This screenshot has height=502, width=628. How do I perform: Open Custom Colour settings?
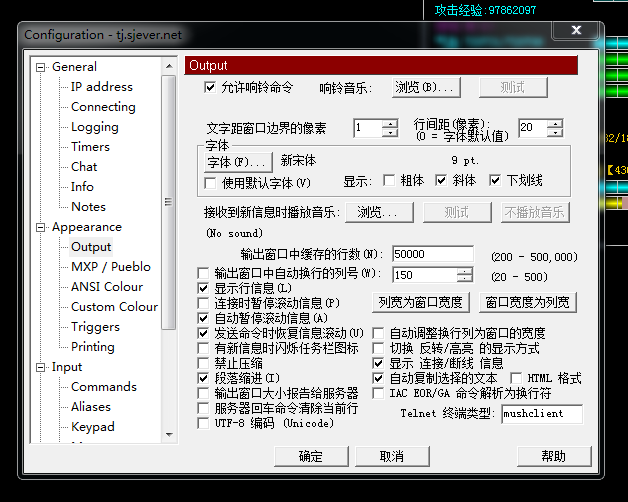(115, 307)
